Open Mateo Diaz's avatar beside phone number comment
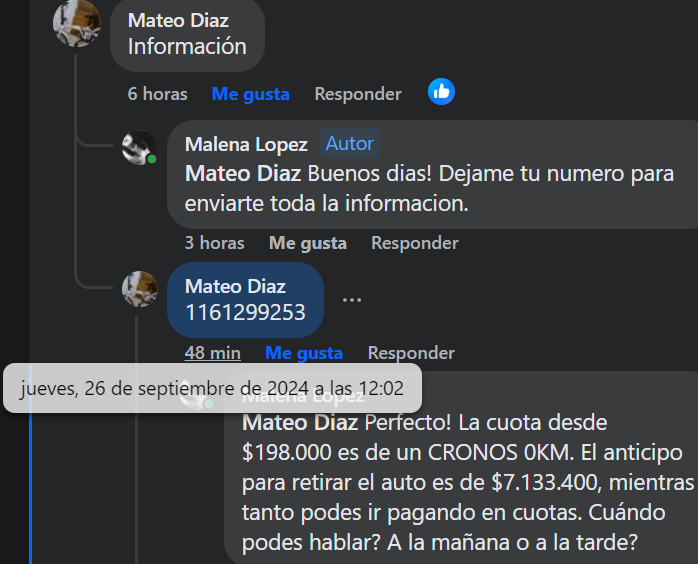 (x=140, y=289)
